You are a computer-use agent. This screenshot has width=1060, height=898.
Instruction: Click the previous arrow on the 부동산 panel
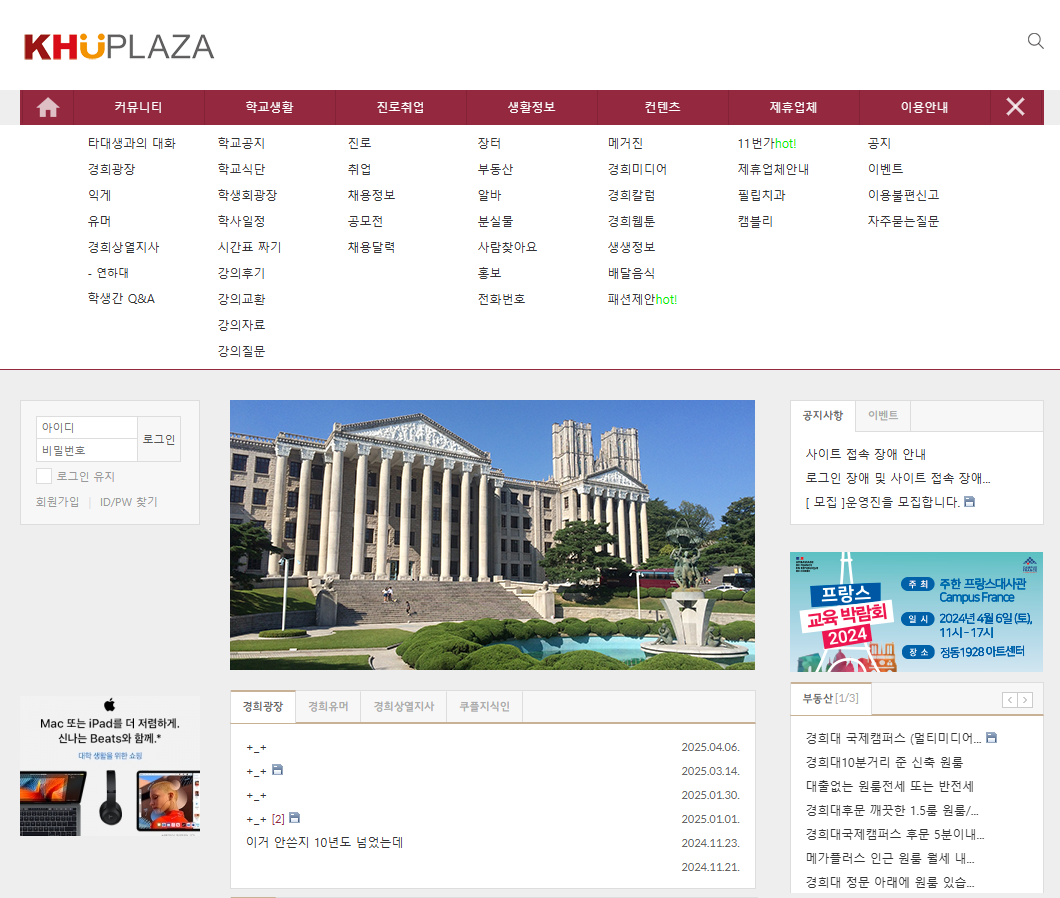1010,699
